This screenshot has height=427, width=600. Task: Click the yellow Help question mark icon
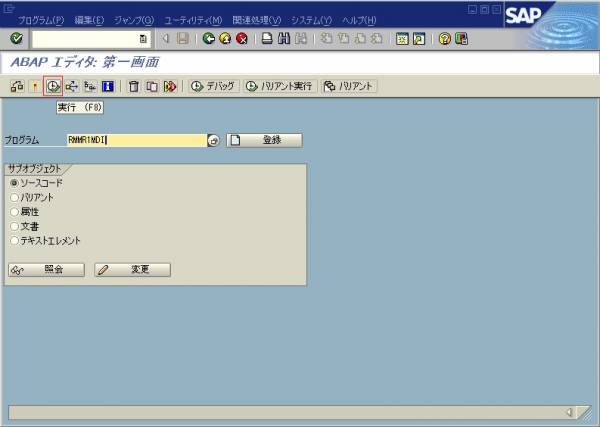445,39
